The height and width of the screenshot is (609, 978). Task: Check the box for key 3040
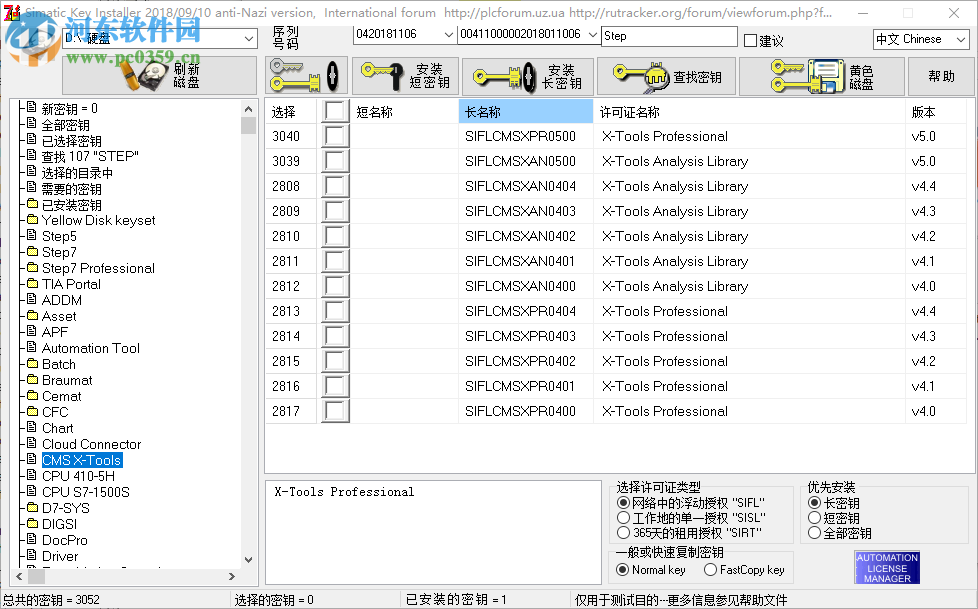pyautogui.click(x=335, y=136)
